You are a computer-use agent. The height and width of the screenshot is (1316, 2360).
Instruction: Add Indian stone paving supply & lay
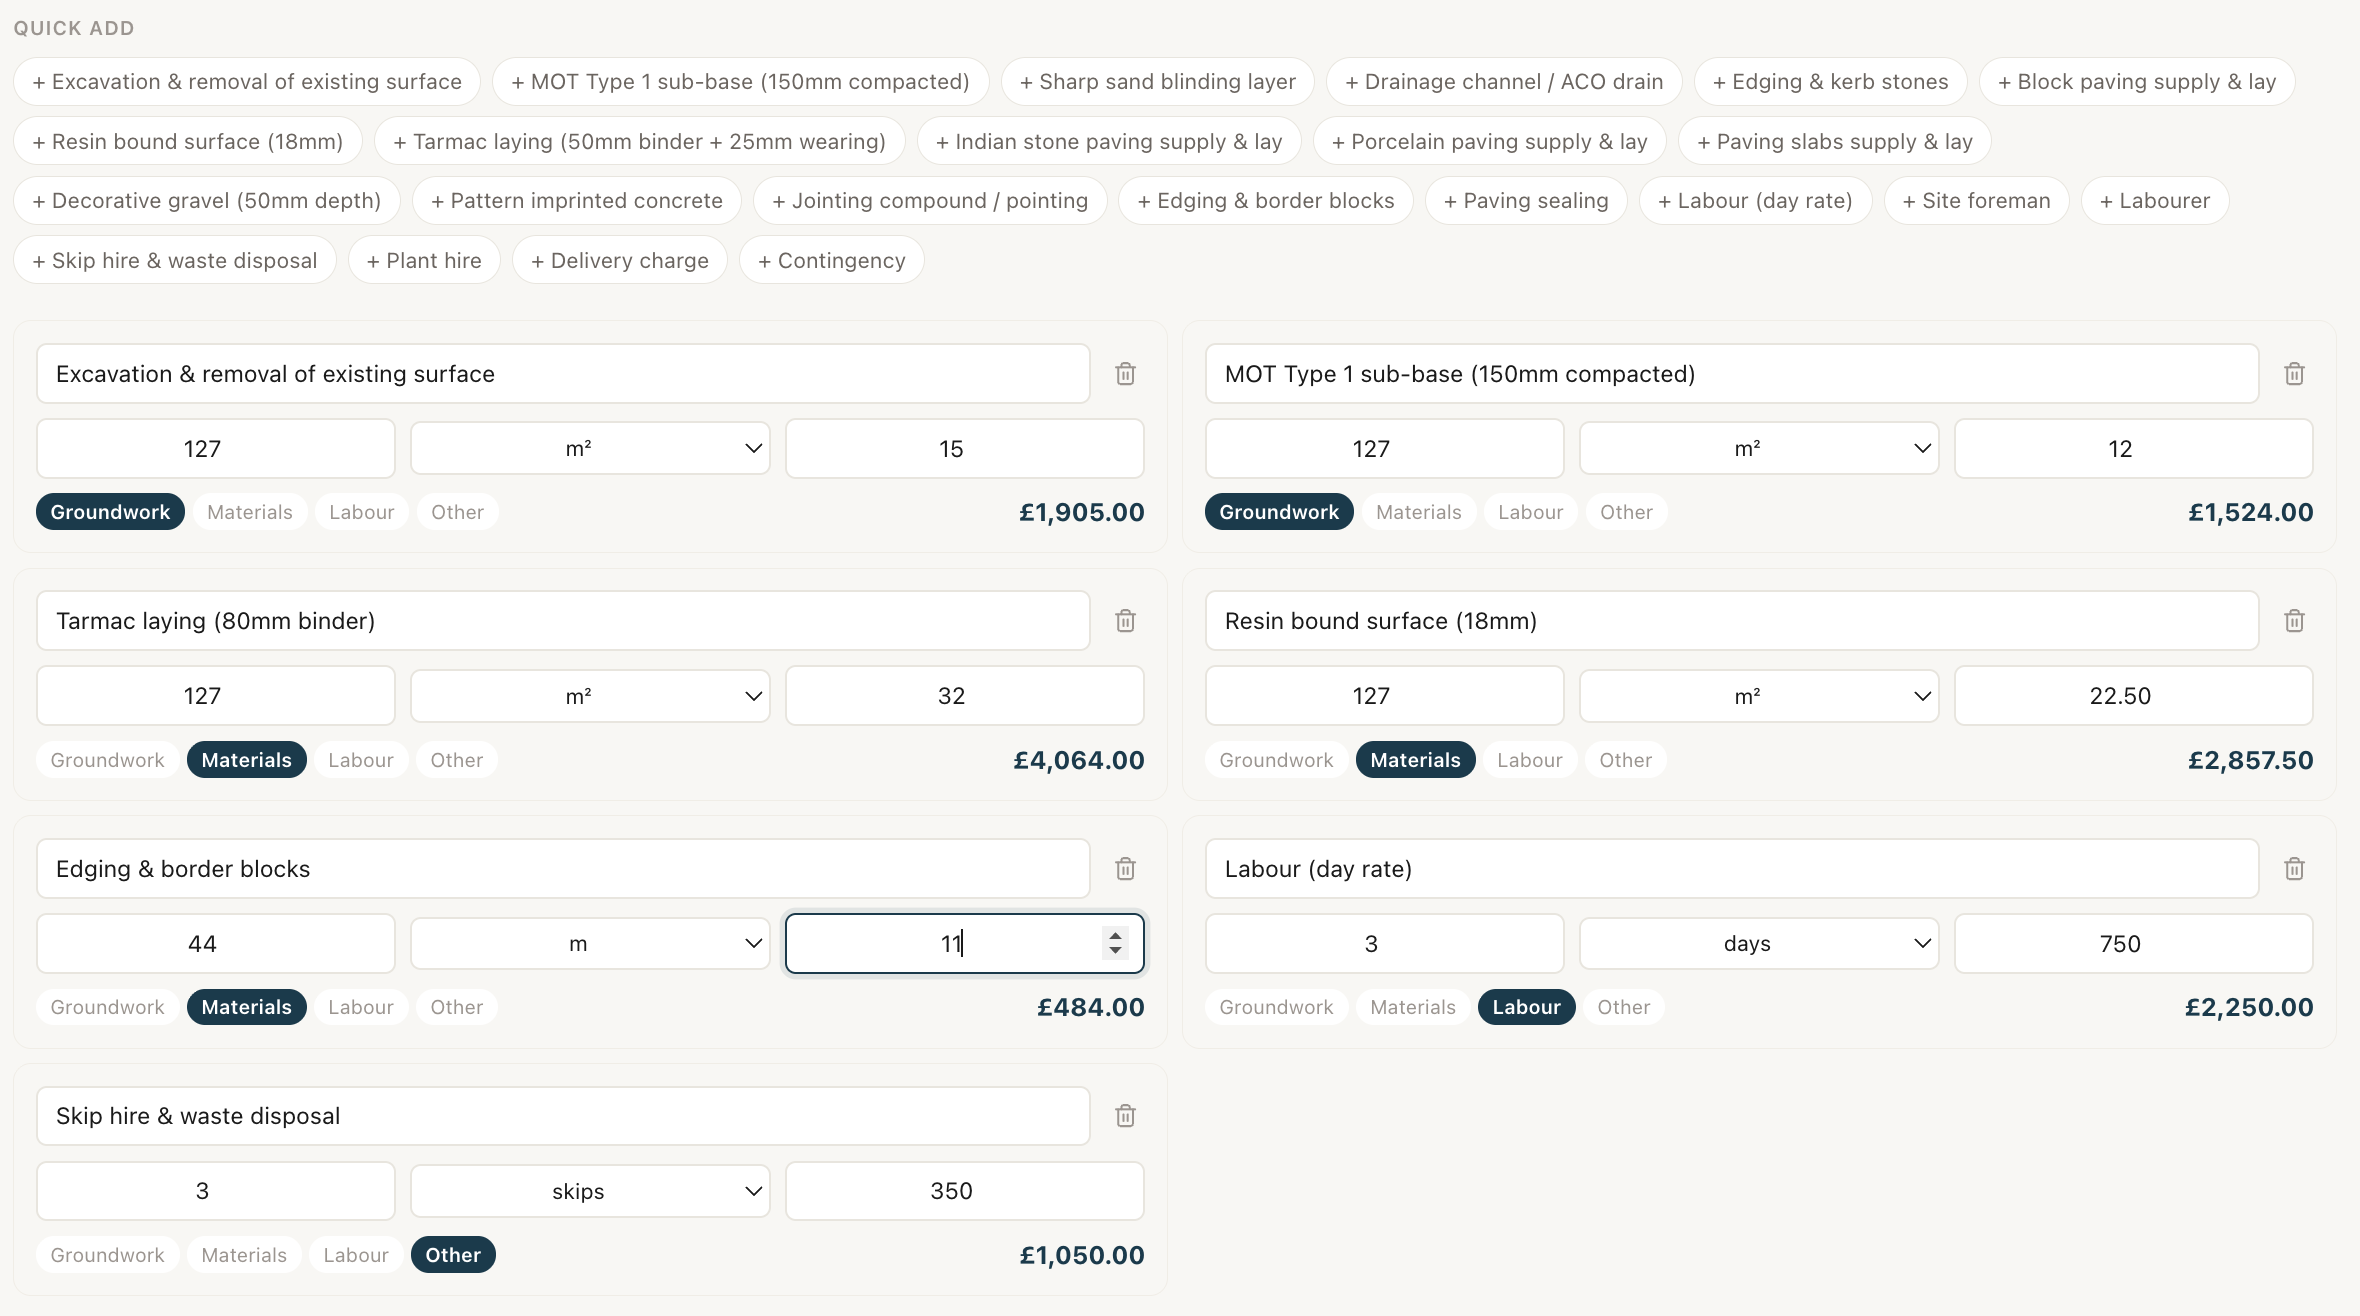pyautogui.click(x=1109, y=142)
